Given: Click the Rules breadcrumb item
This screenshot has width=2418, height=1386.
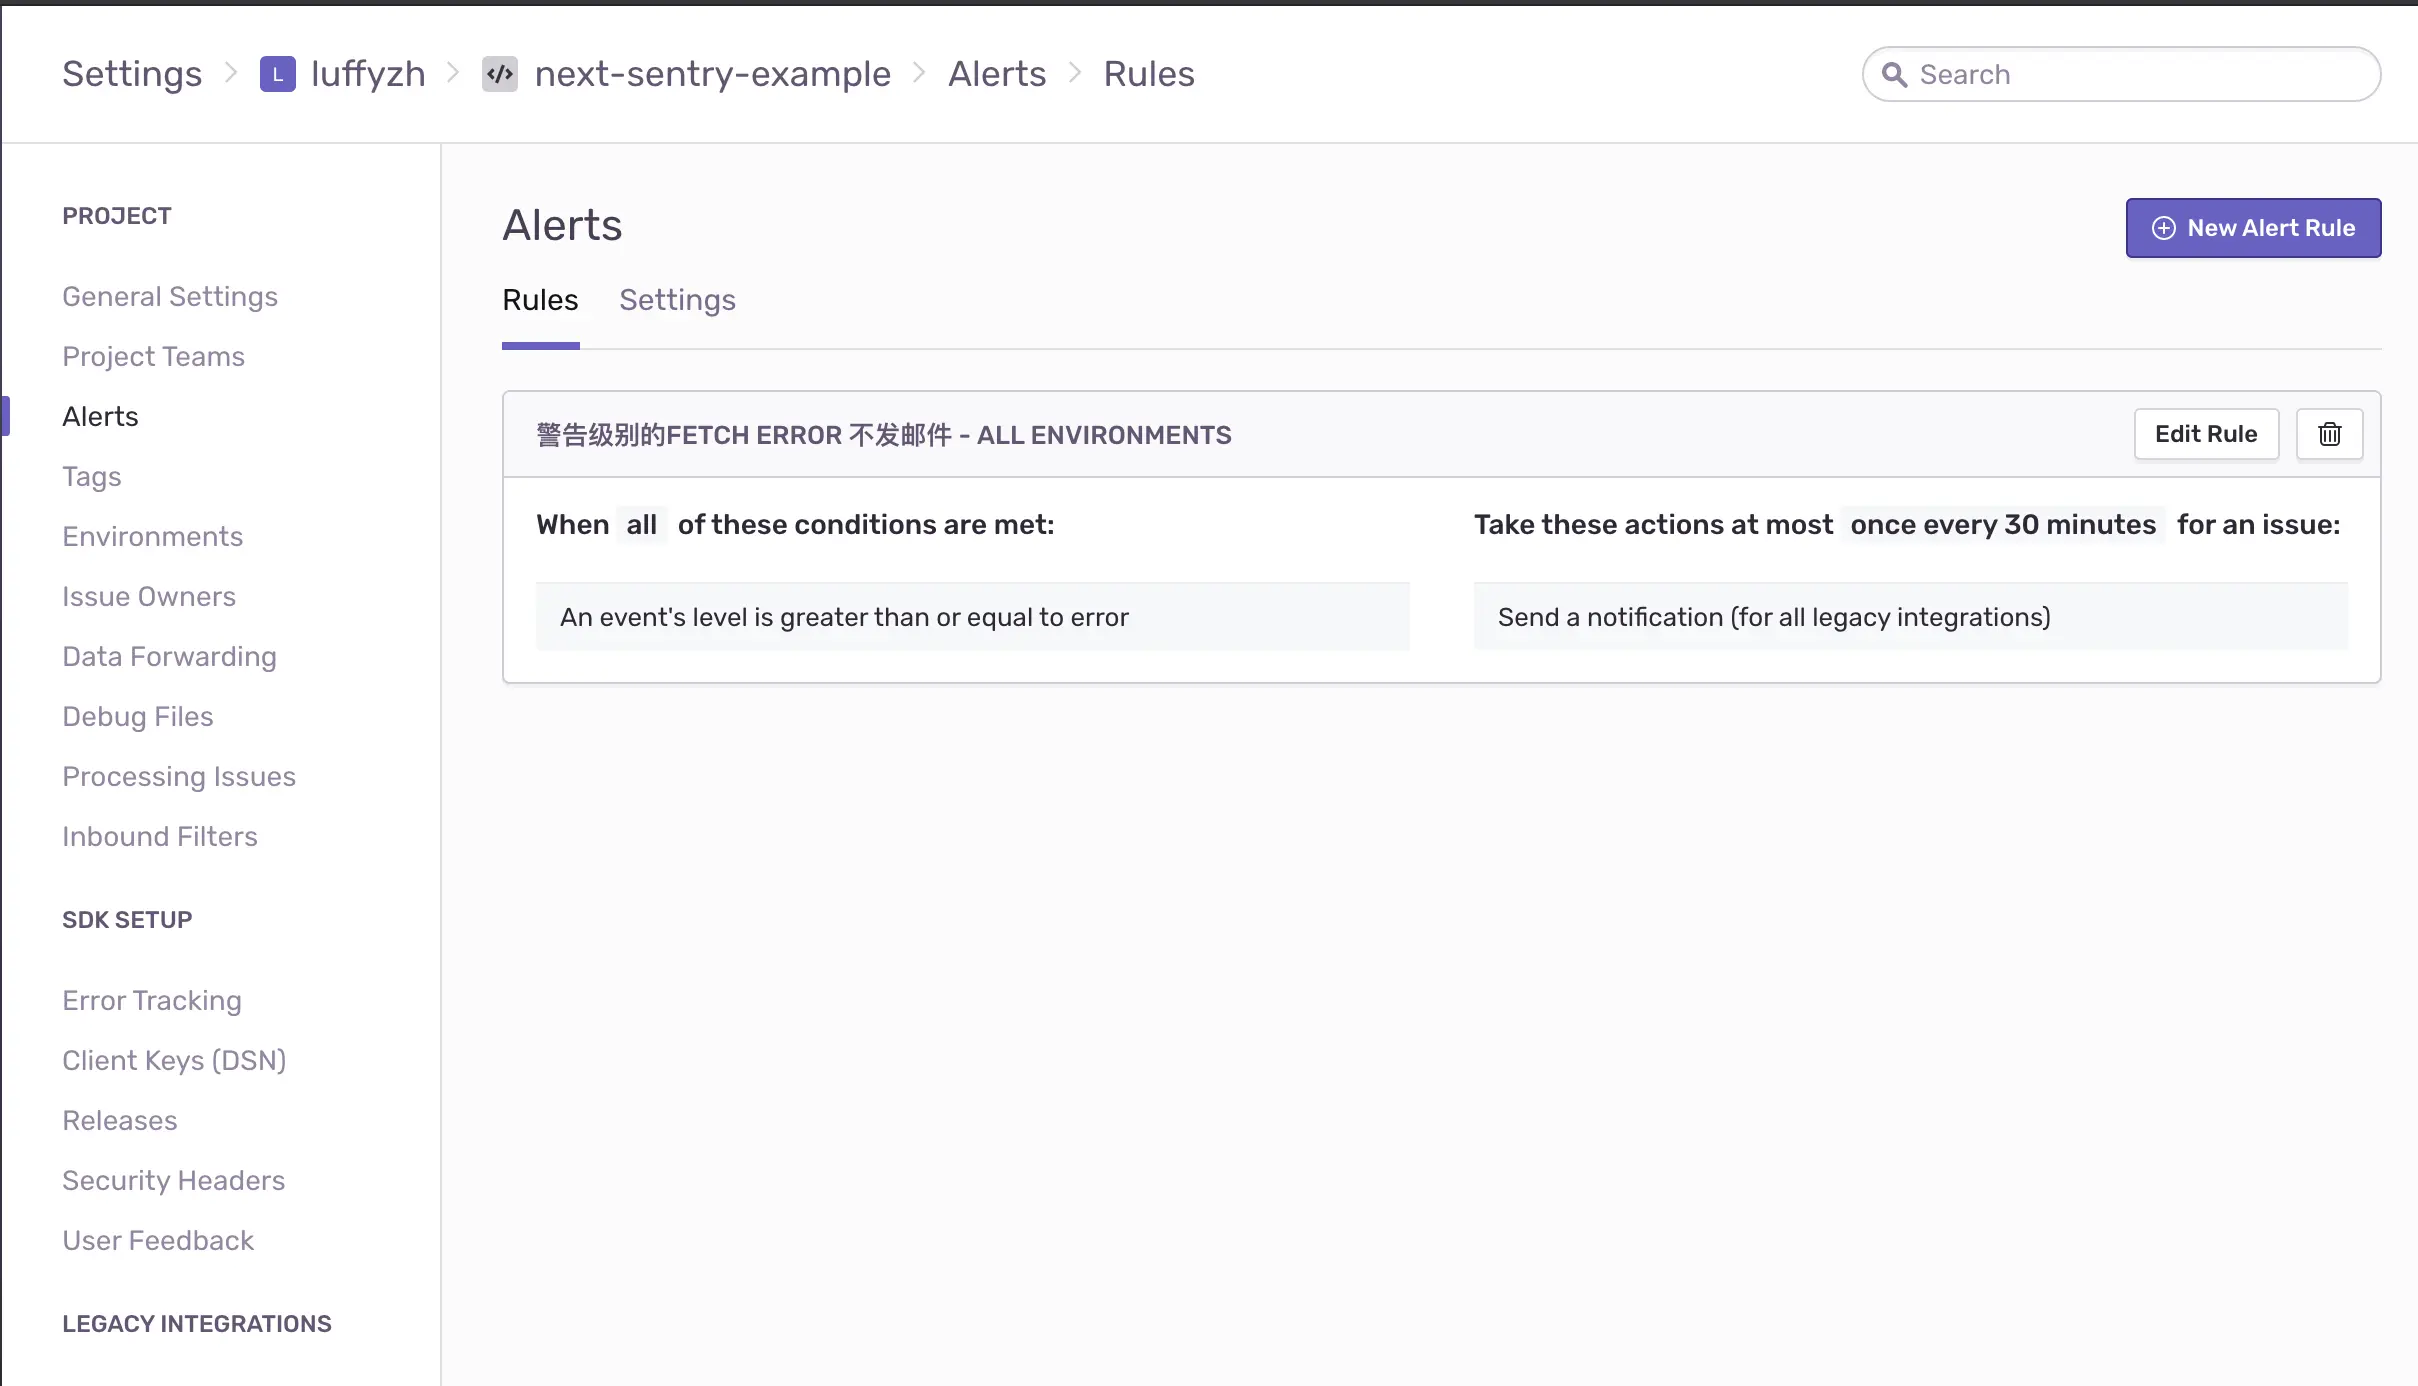Looking at the screenshot, I should (x=1148, y=74).
